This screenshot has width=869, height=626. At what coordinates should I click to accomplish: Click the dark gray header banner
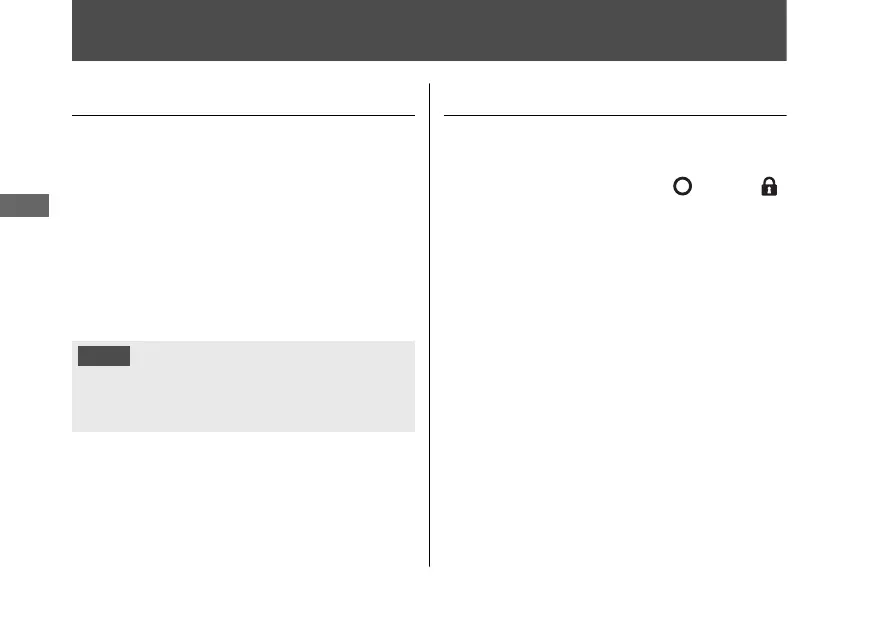coord(429,31)
